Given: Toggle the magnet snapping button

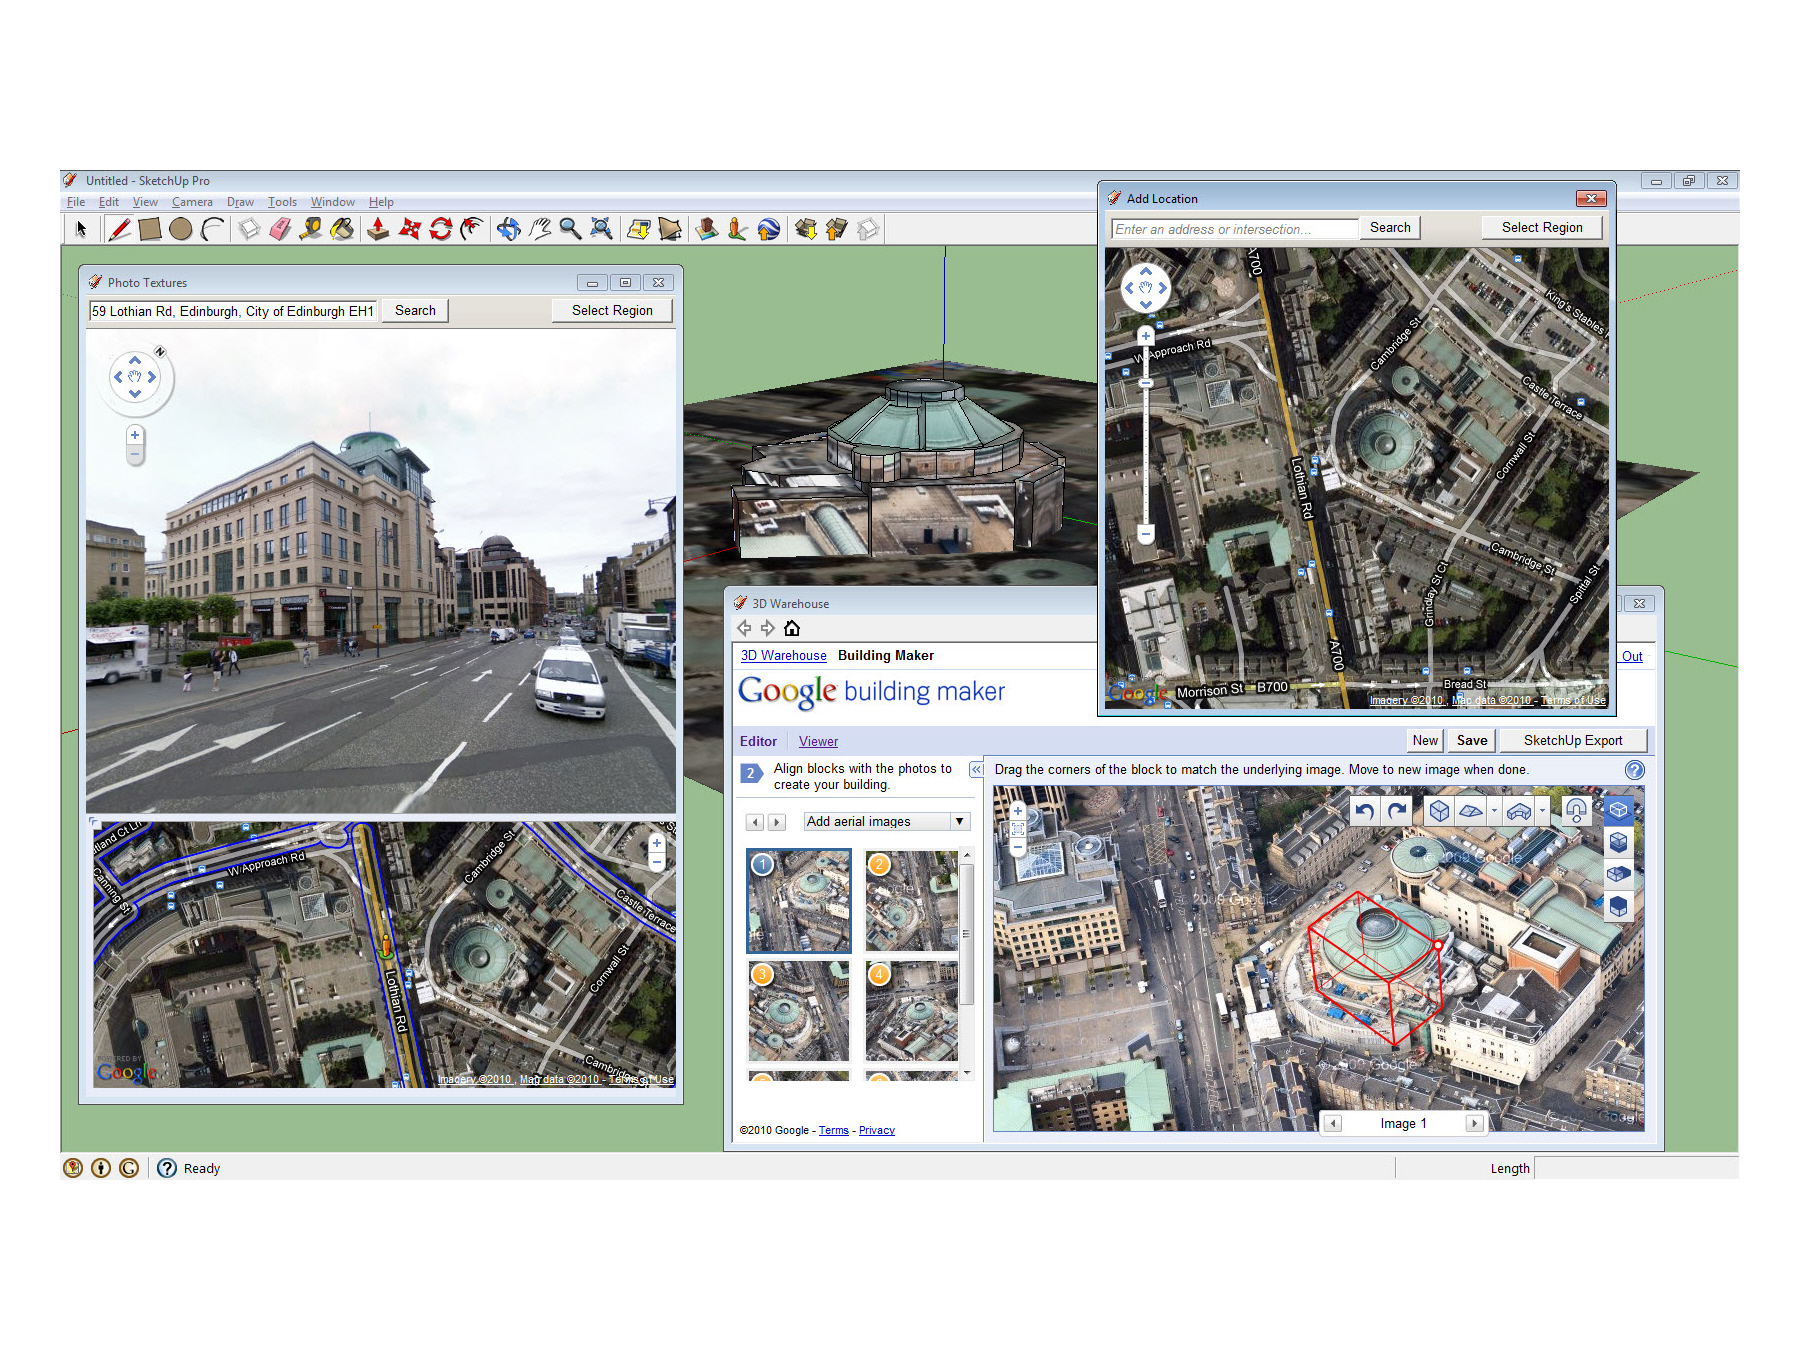Looking at the screenshot, I should click(1576, 811).
